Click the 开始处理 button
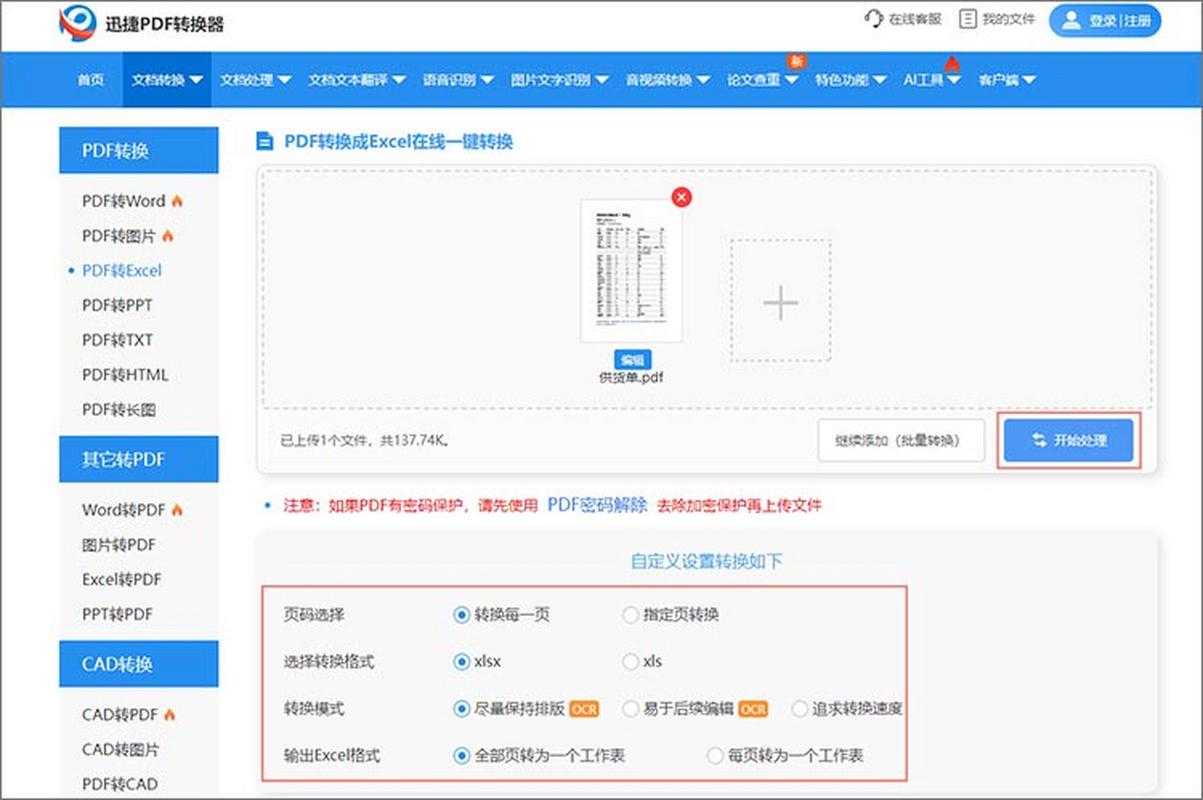 (1068, 439)
